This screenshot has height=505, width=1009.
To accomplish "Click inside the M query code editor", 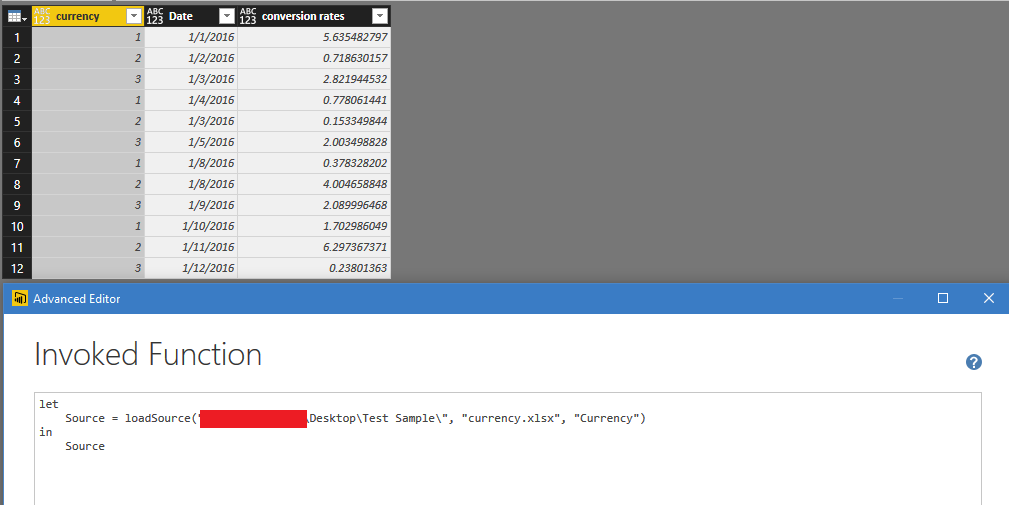I will point(508,448).
